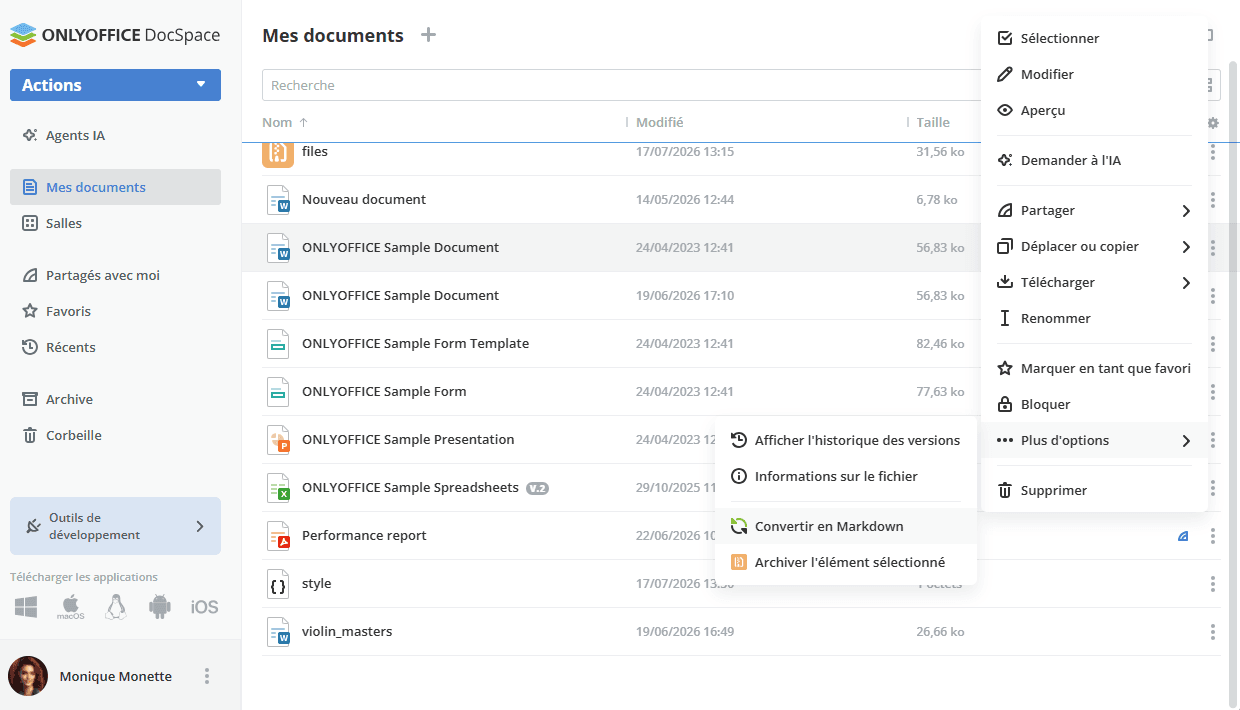The height and width of the screenshot is (710, 1240).
Task: Open the user menu beside Monique Monette
Action: 207,676
